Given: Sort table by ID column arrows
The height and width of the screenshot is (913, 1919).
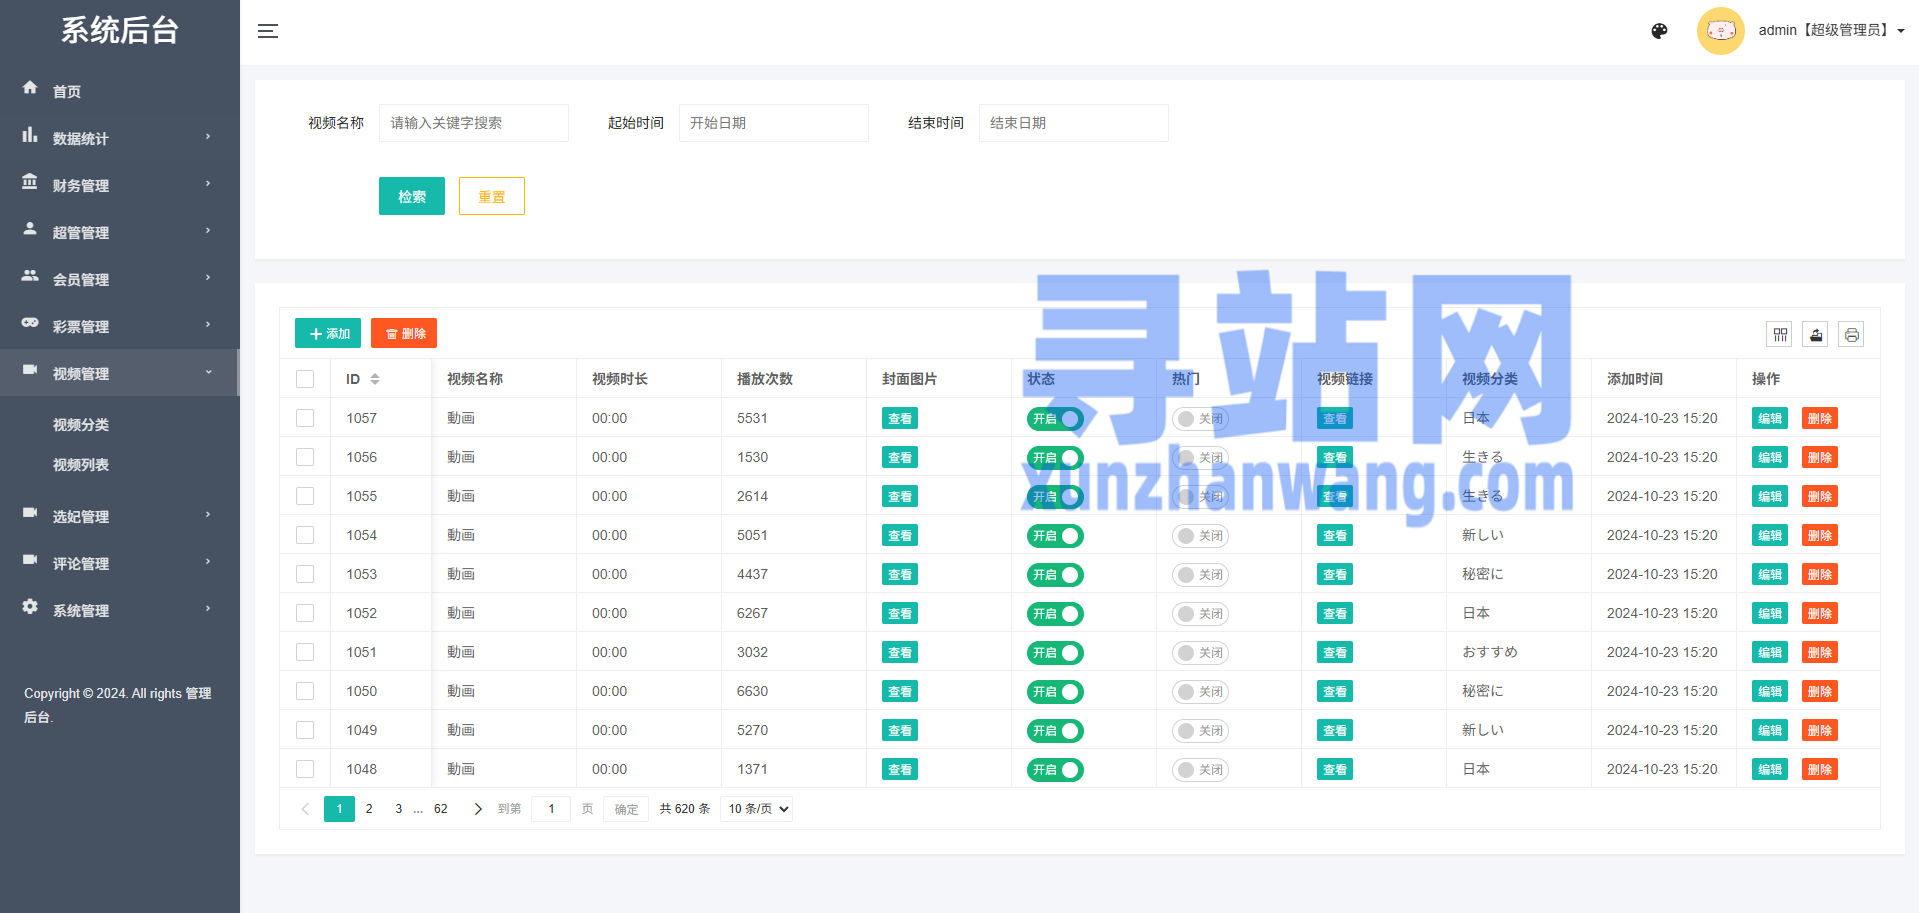Looking at the screenshot, I should pyautogui.click(x=375, y=379).
